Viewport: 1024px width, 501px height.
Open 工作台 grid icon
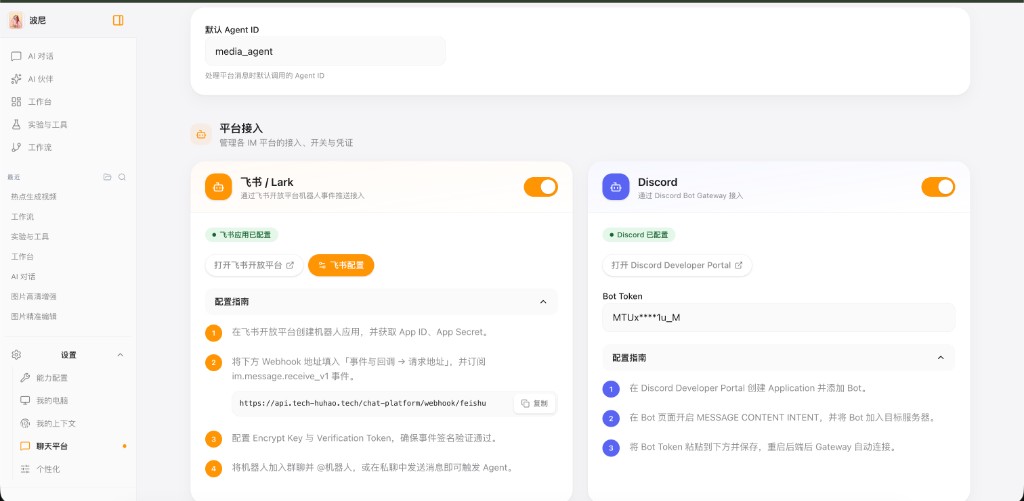click(x=16, y=102)
